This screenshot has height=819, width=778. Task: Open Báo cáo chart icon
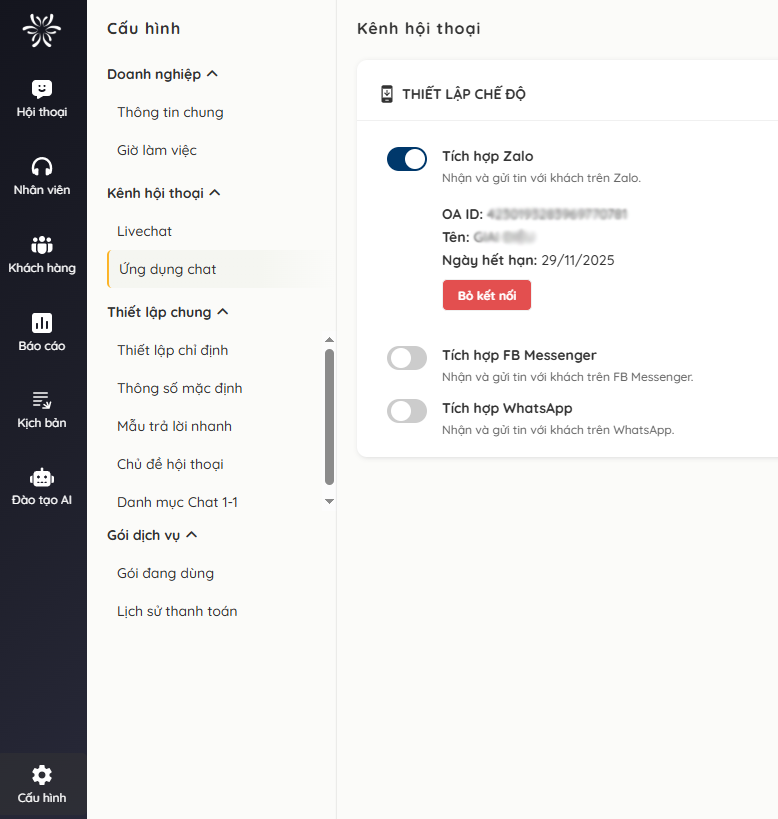click(x=42, y=323)
